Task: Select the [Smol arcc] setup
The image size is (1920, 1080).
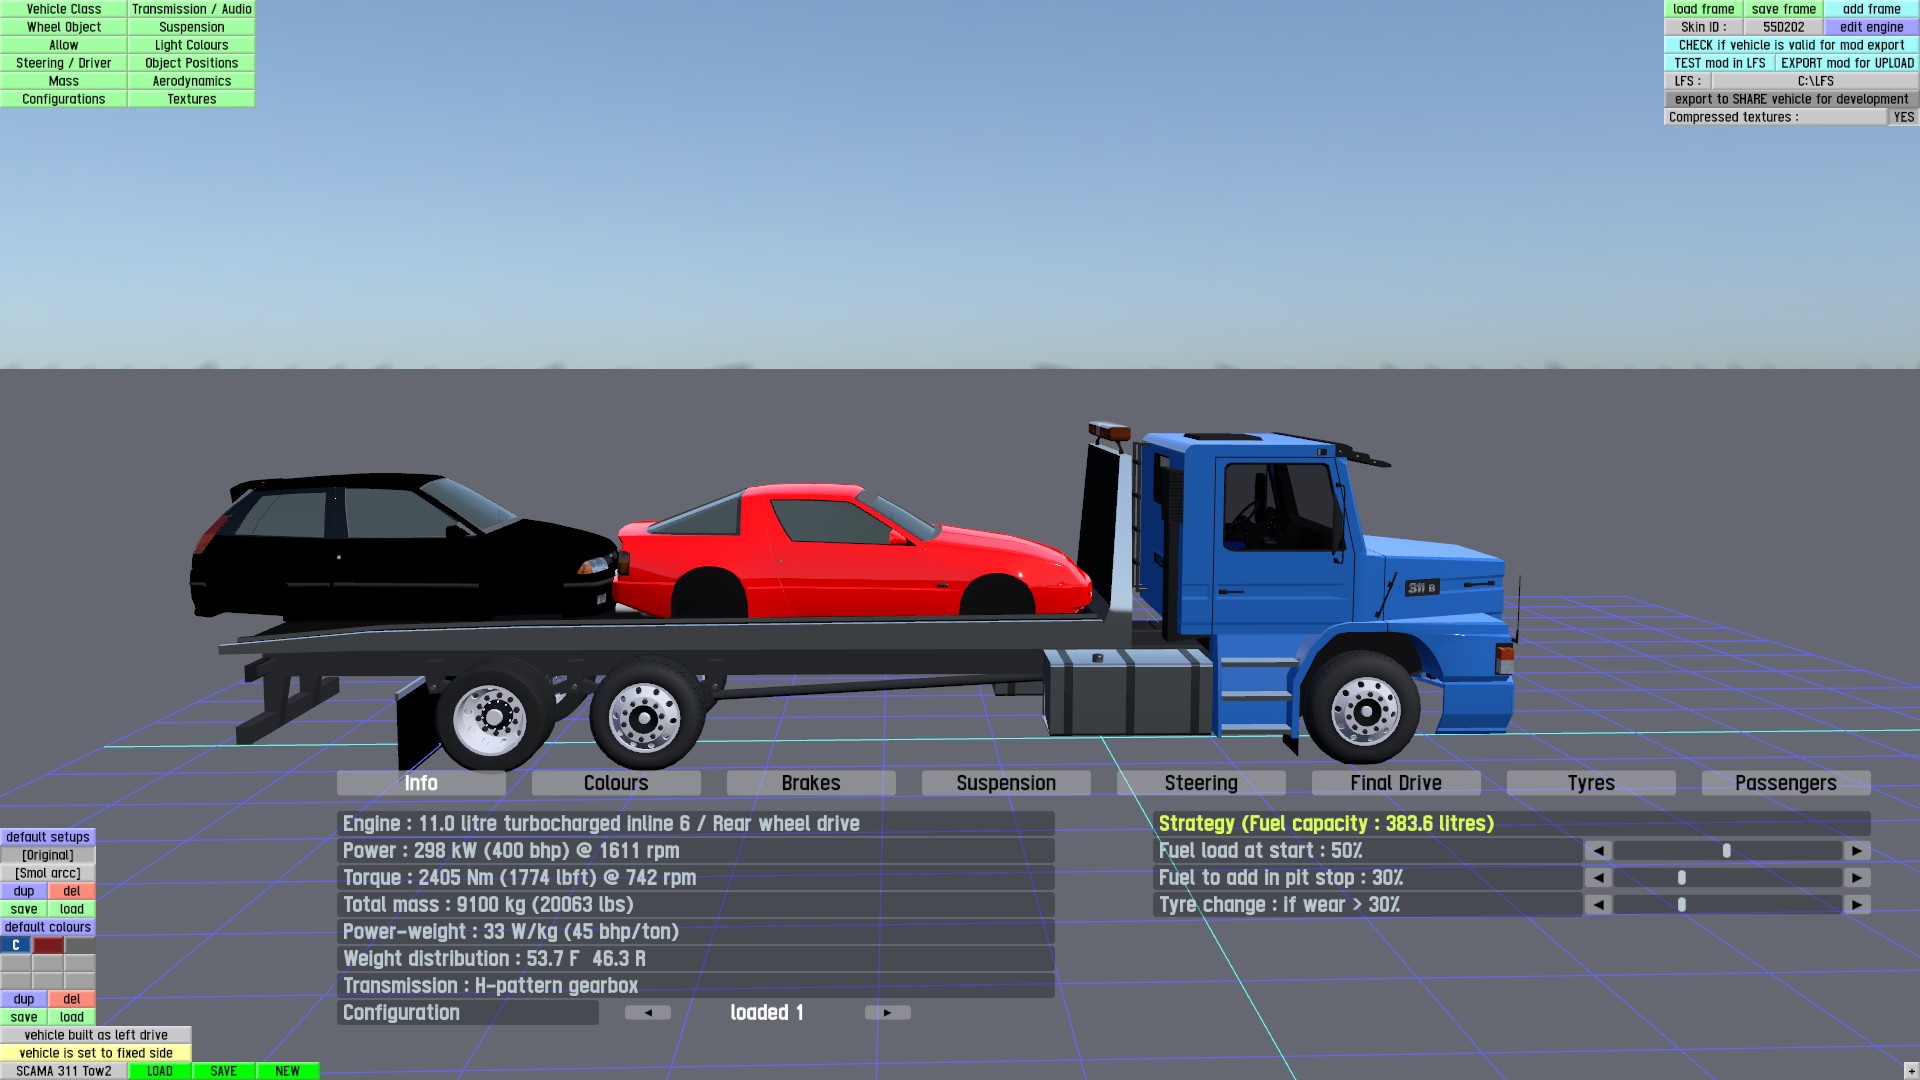Action: tap(48, 873)
